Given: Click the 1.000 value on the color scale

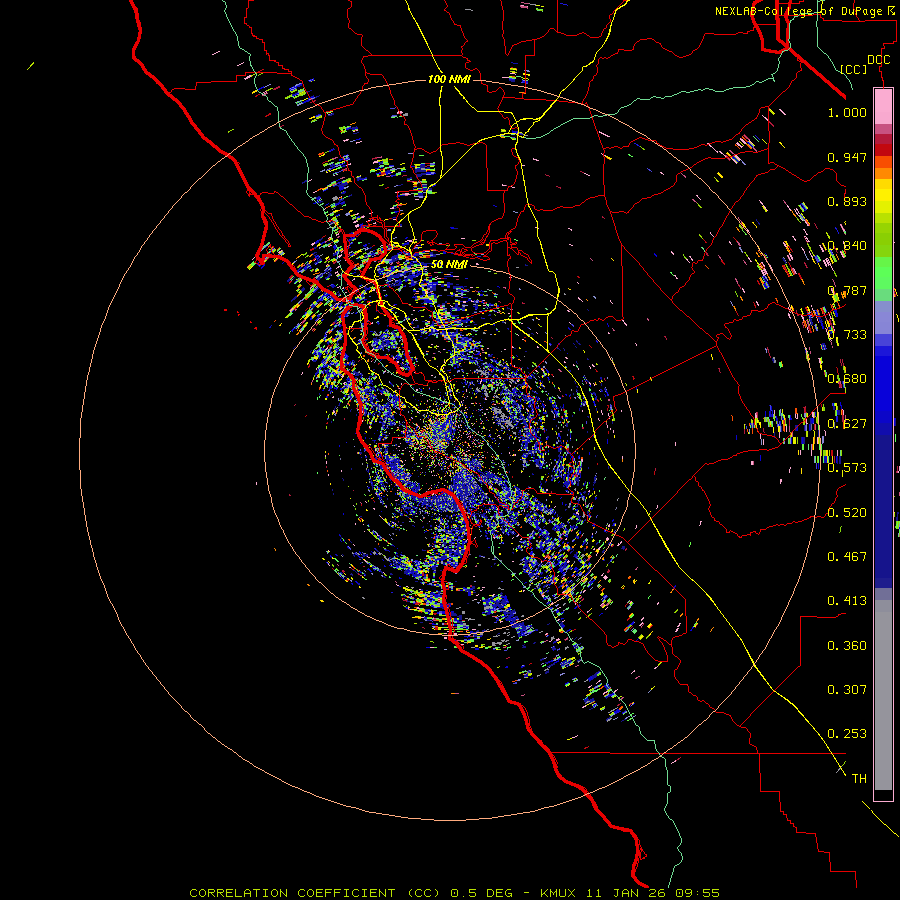Looking at the screenshot, I should click(x=847, y=112).
